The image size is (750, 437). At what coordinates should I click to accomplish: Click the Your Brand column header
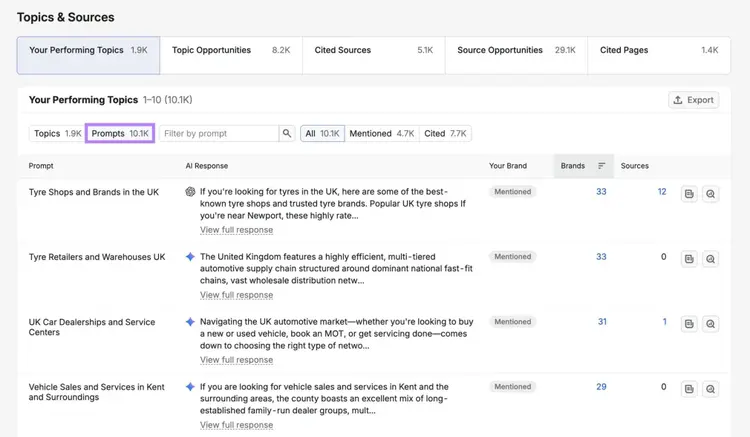[508, 166]
